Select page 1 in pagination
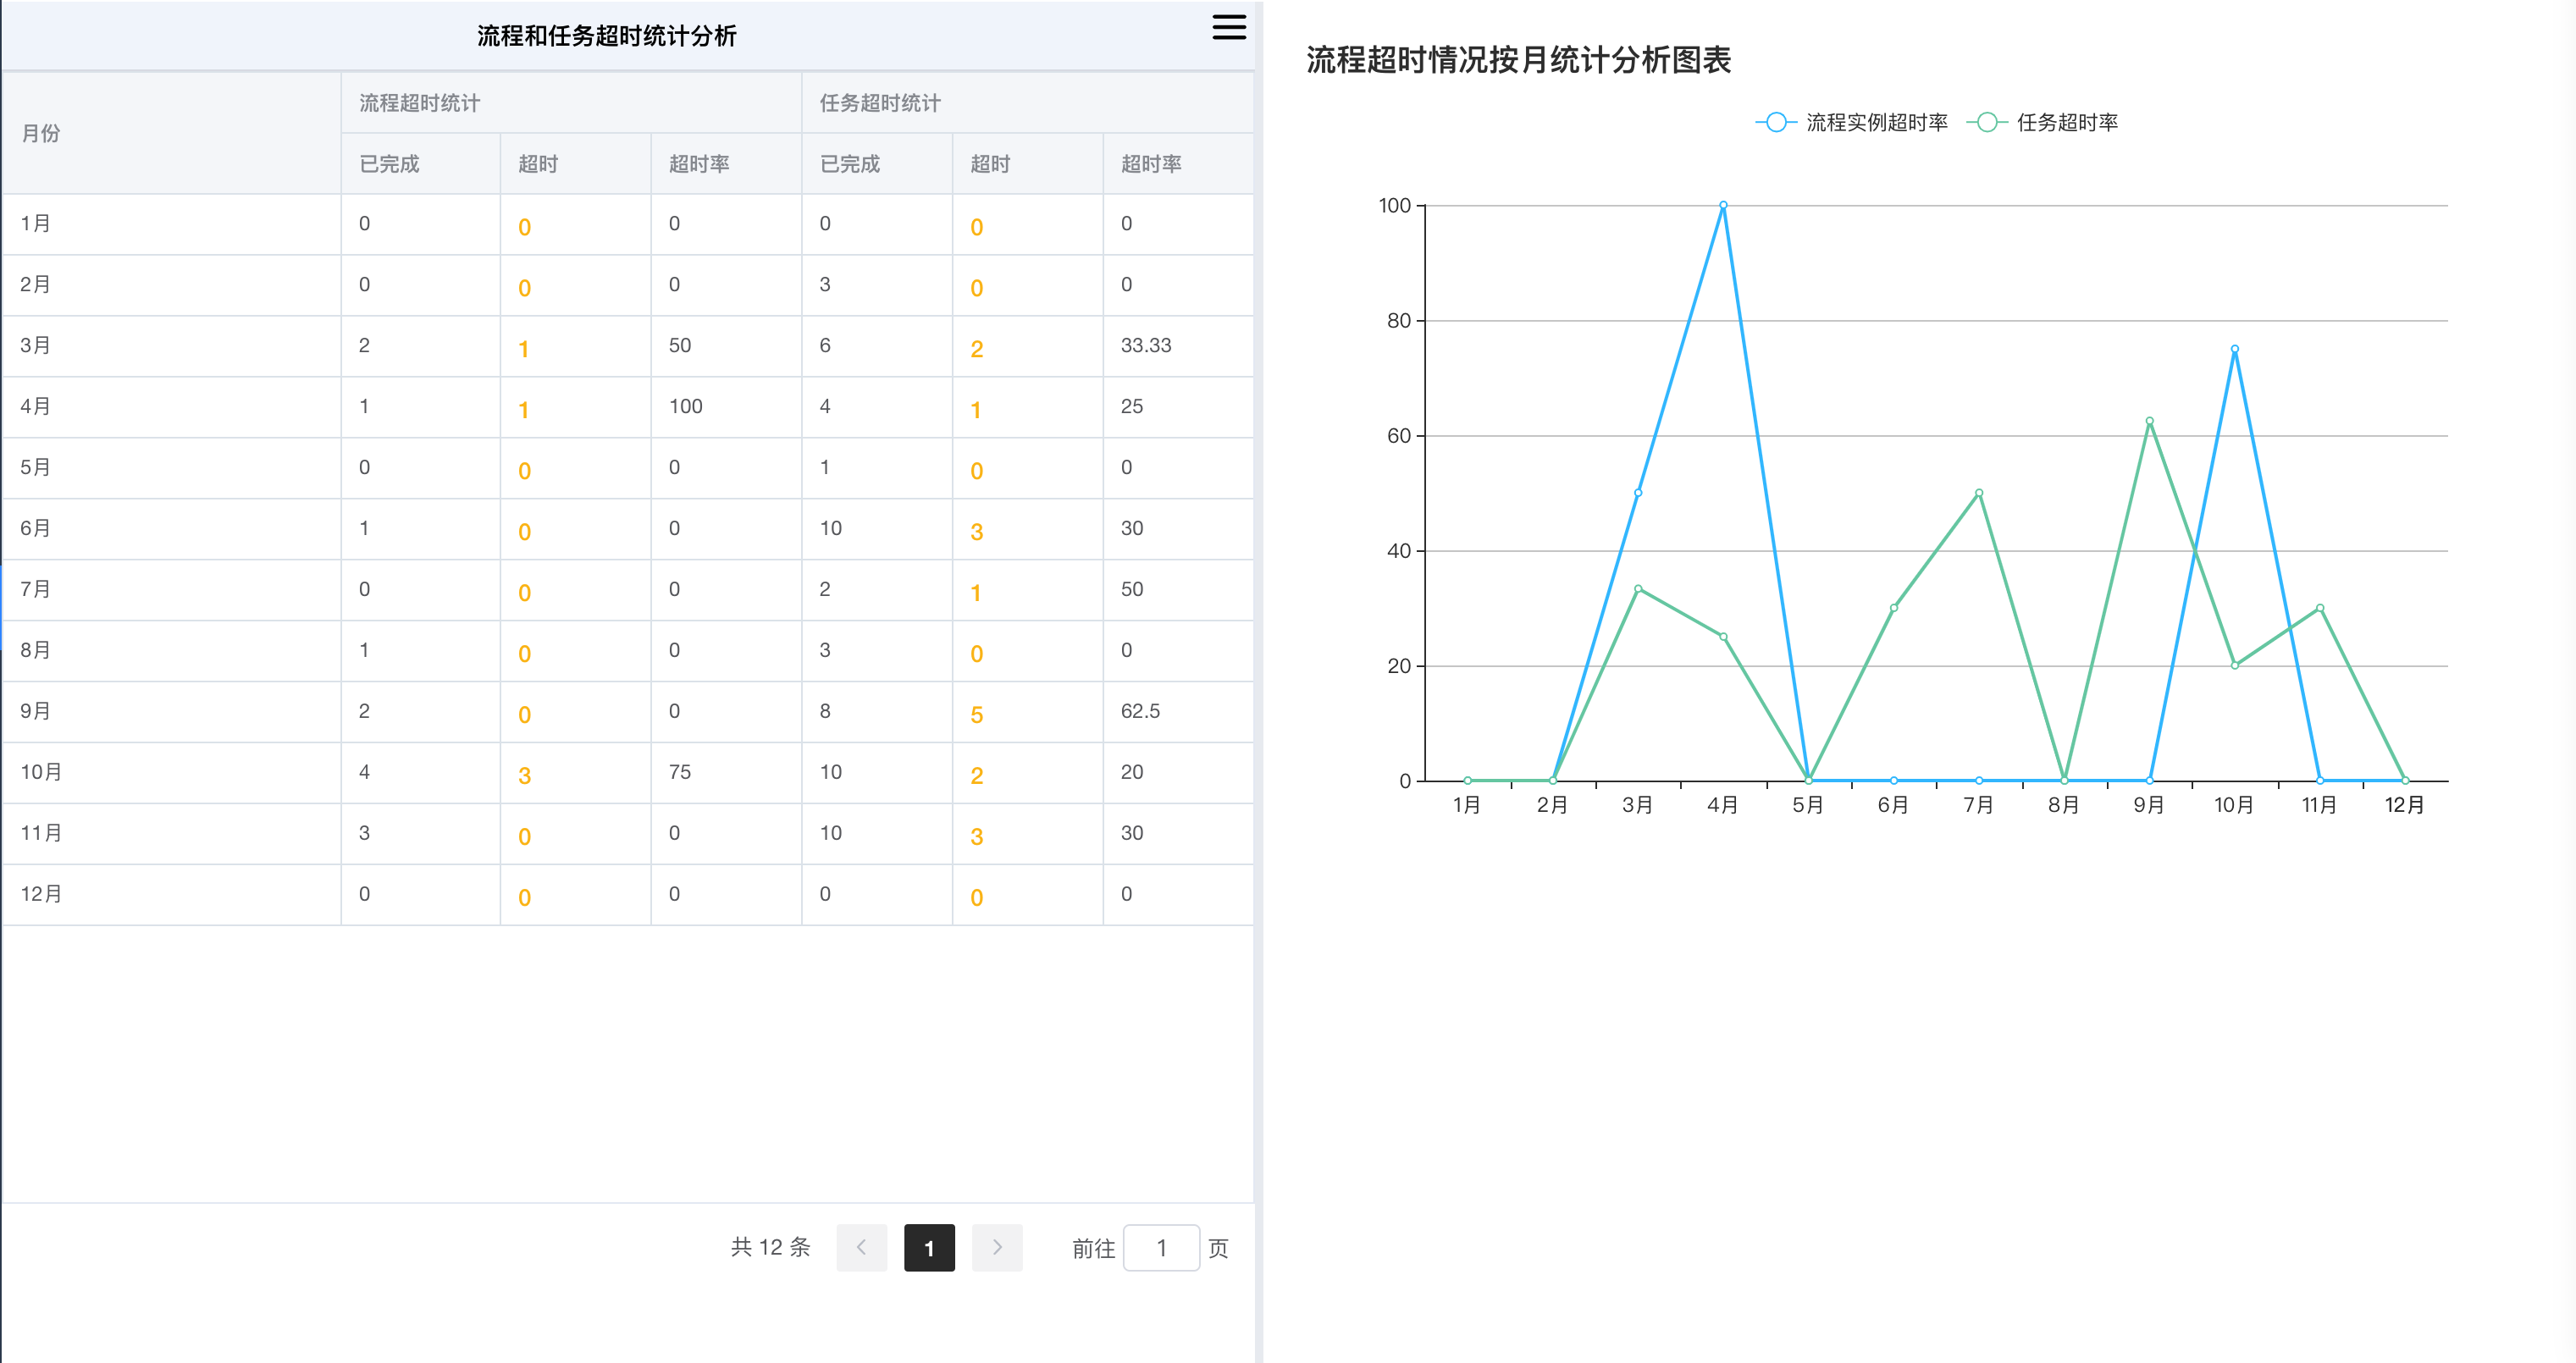 pyautogui.click(x=929, y=1247)
